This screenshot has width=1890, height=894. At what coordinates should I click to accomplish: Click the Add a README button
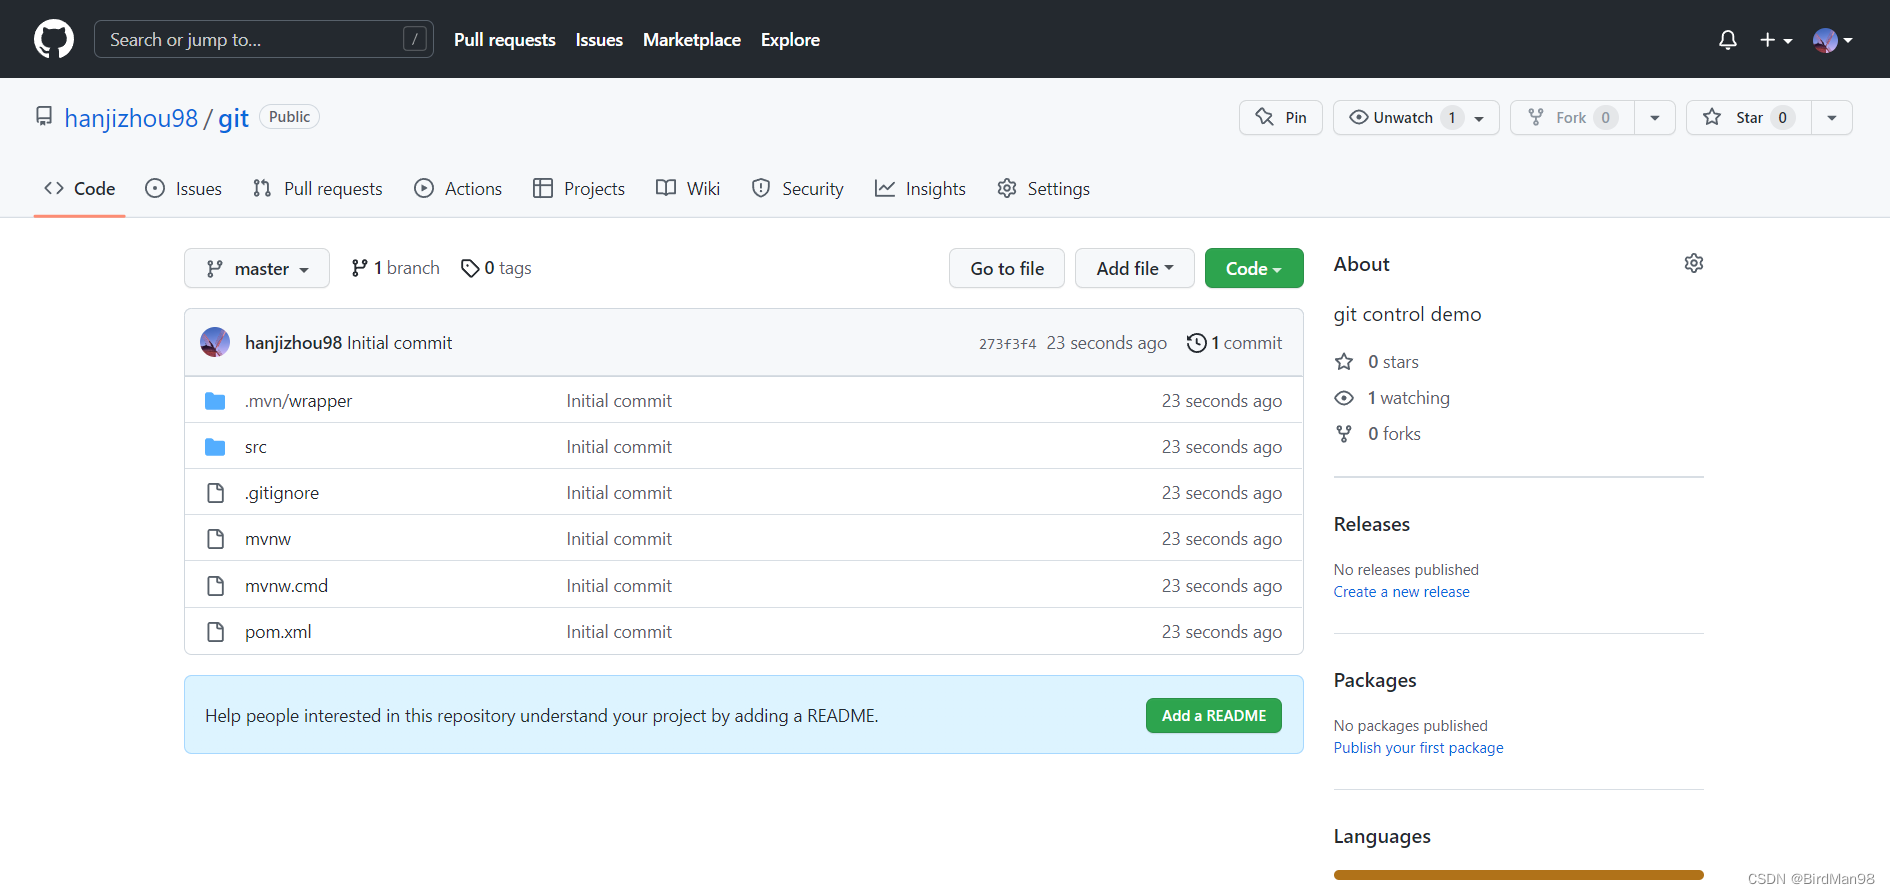click(x=1214, y=715)
